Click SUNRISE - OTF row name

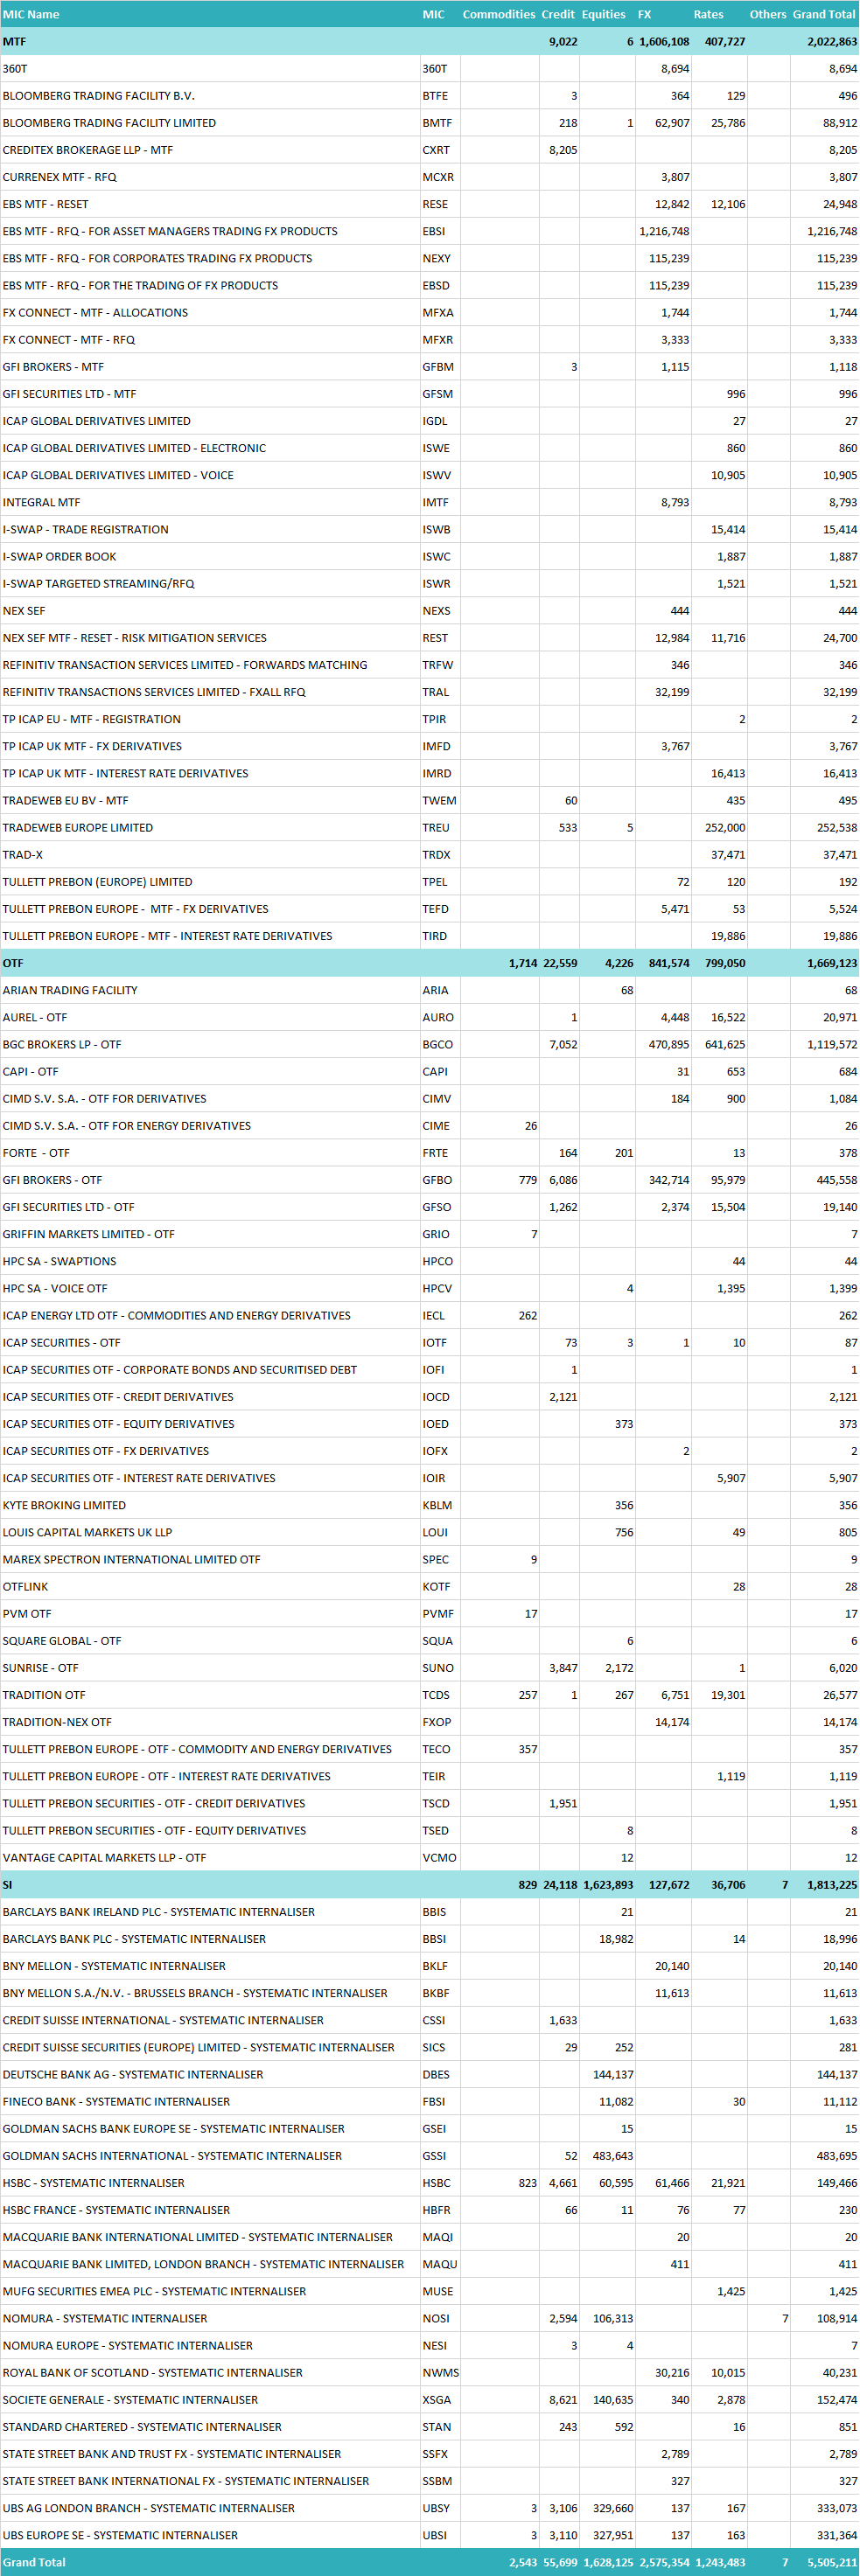[40, 1668]
